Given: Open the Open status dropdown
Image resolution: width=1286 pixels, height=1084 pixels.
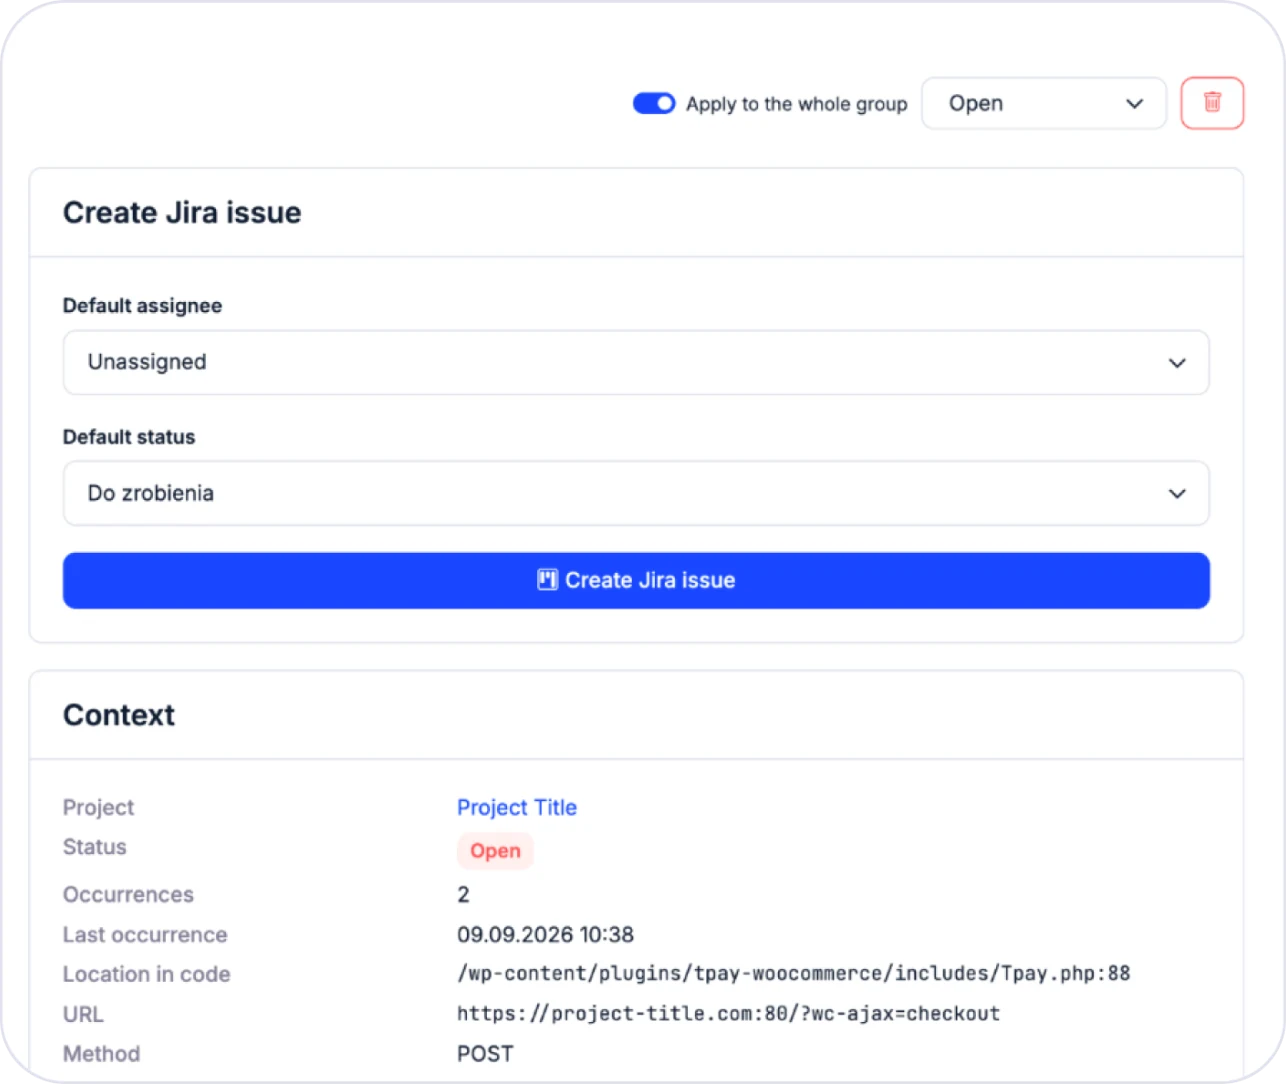Looking at the screenshot, I should tap(1044, 103).
